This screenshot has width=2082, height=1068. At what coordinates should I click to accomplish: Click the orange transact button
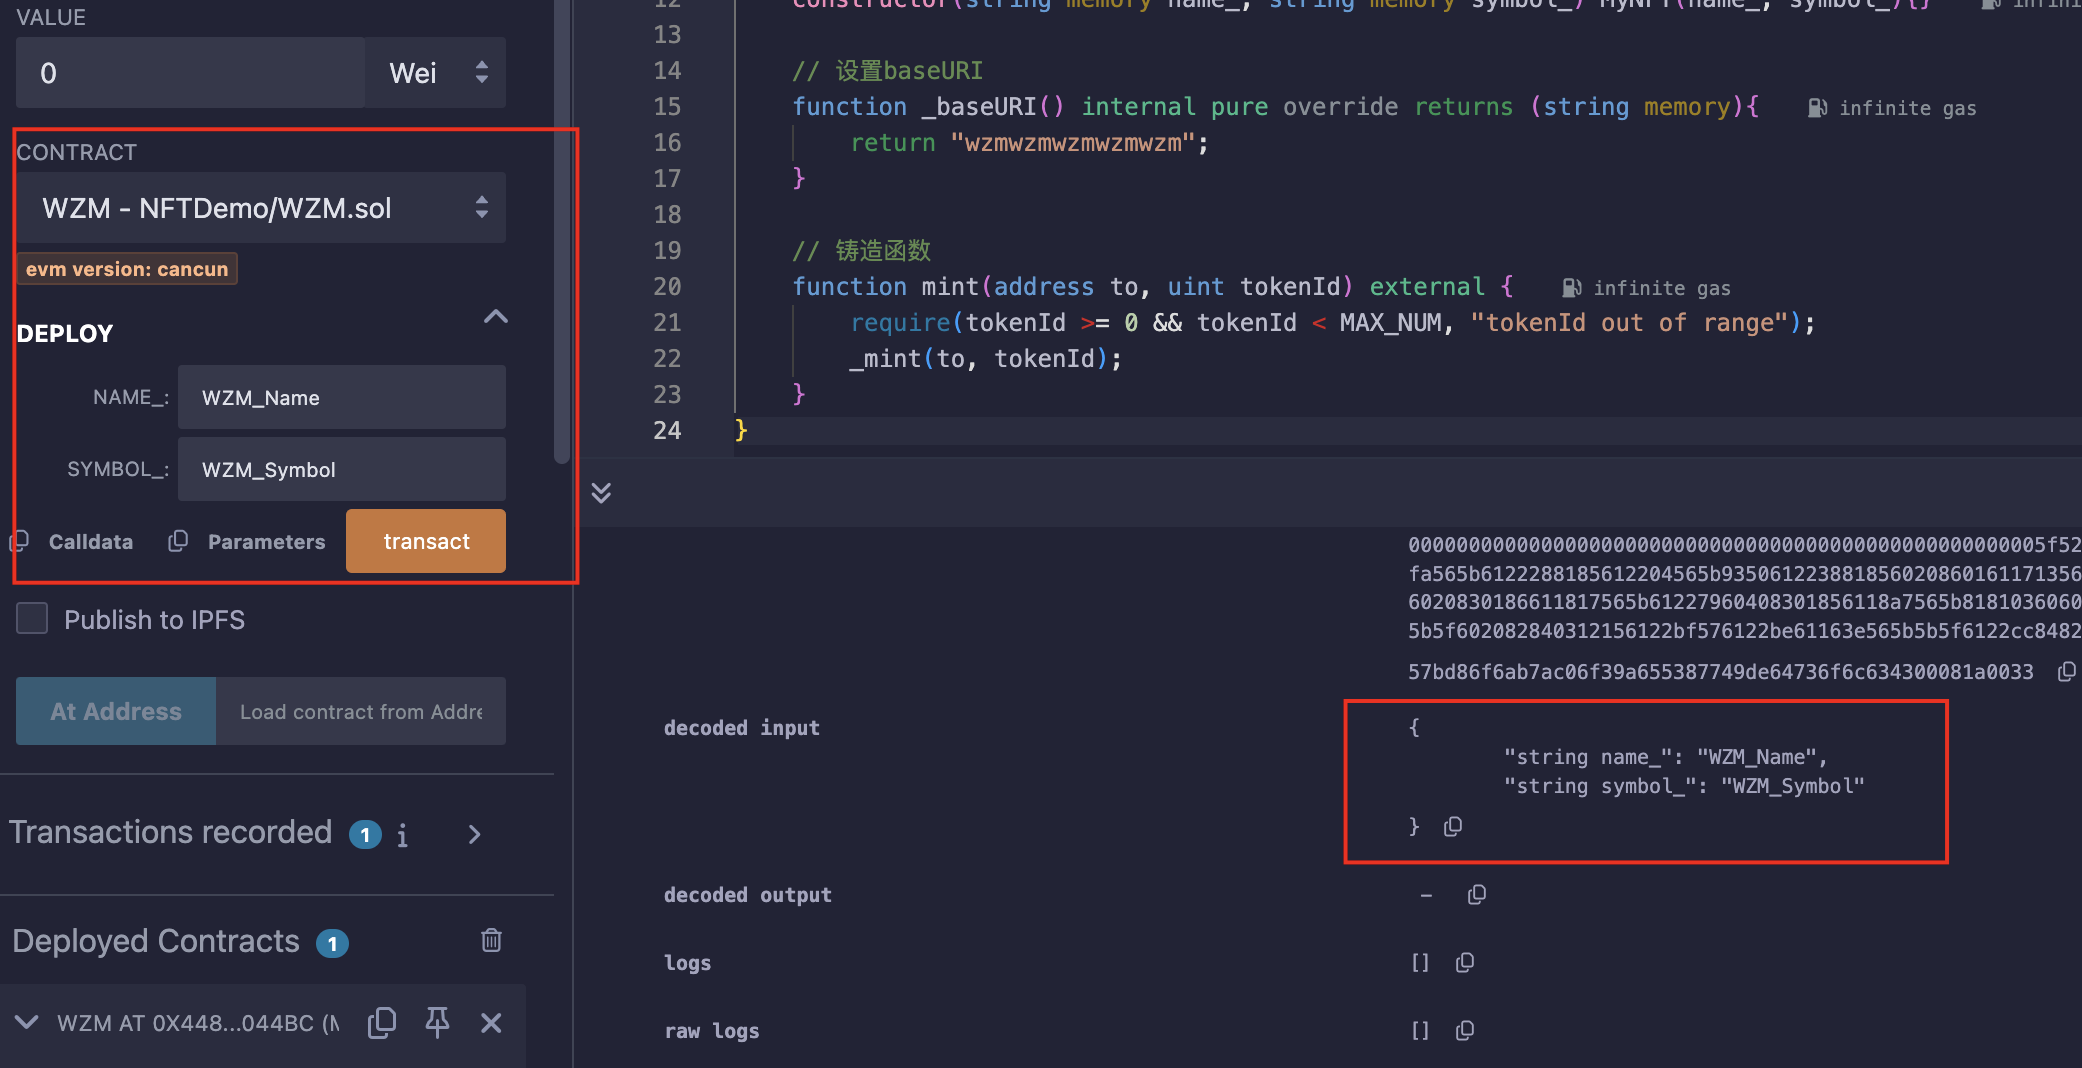click(x=426, y=541)
